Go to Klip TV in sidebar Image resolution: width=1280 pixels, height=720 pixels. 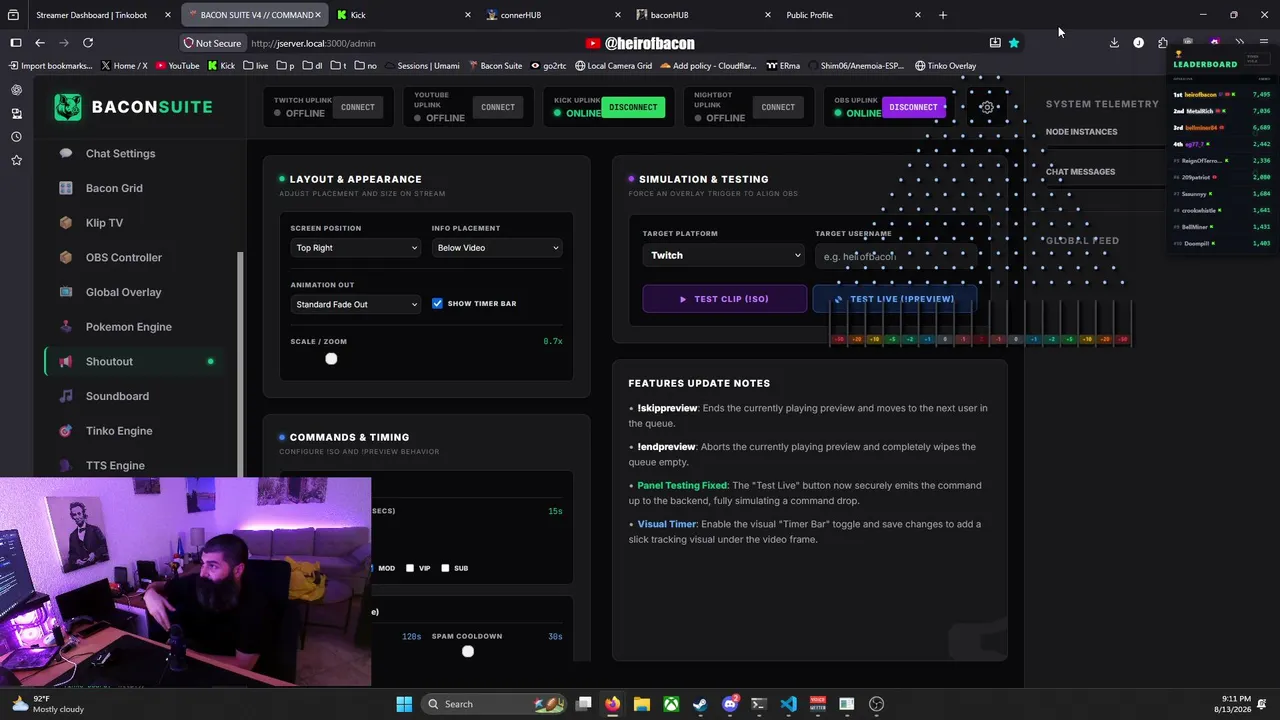coord(104,223)
